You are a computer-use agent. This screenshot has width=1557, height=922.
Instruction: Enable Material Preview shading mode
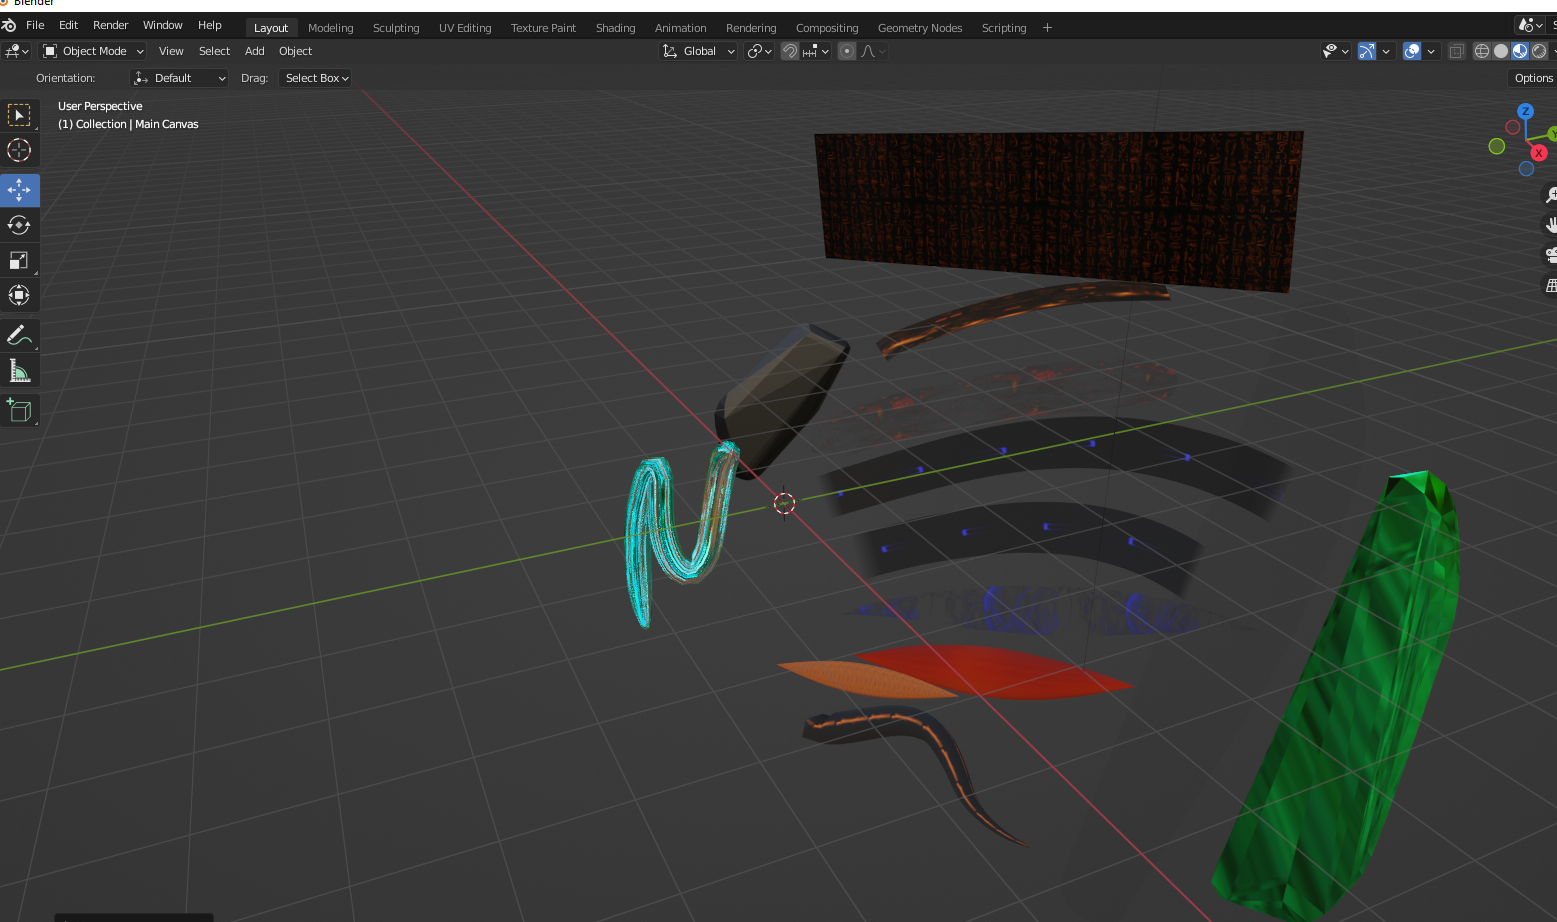pos(1520,51)
